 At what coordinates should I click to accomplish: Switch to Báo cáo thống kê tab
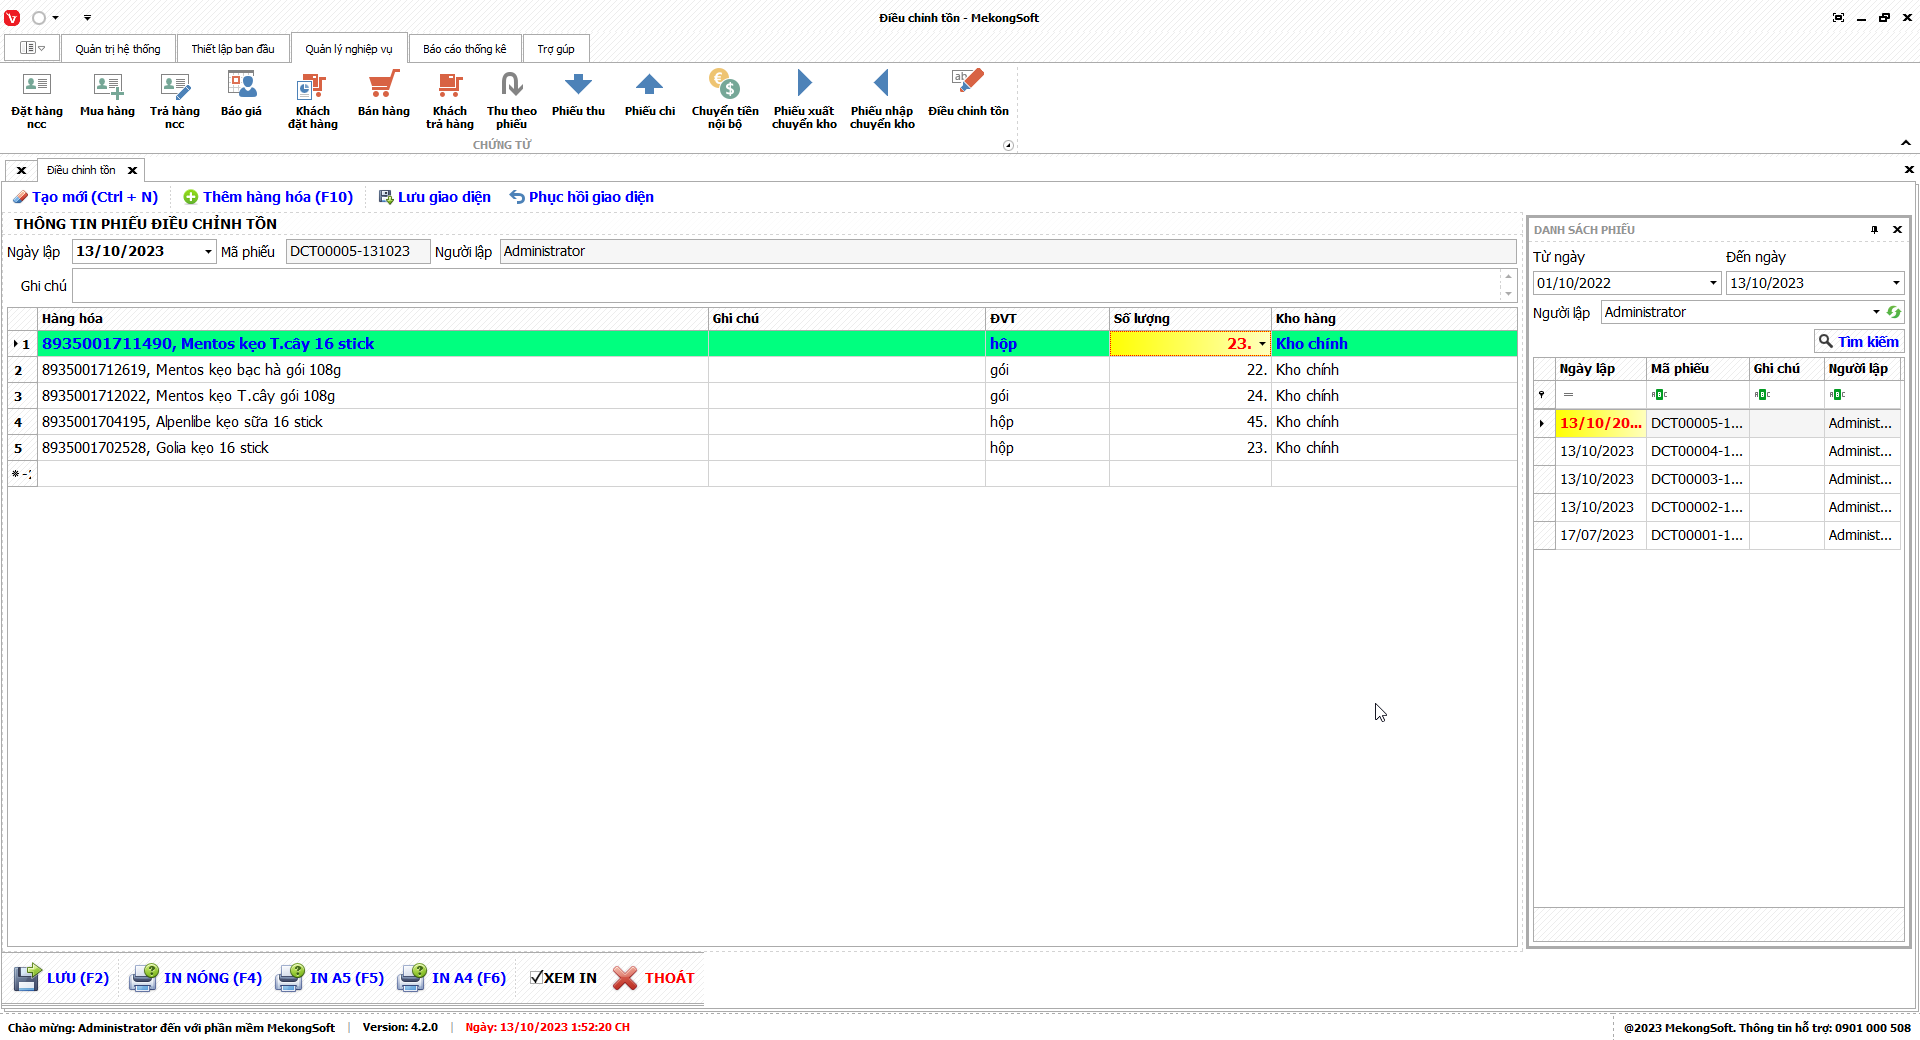(464, 49)
